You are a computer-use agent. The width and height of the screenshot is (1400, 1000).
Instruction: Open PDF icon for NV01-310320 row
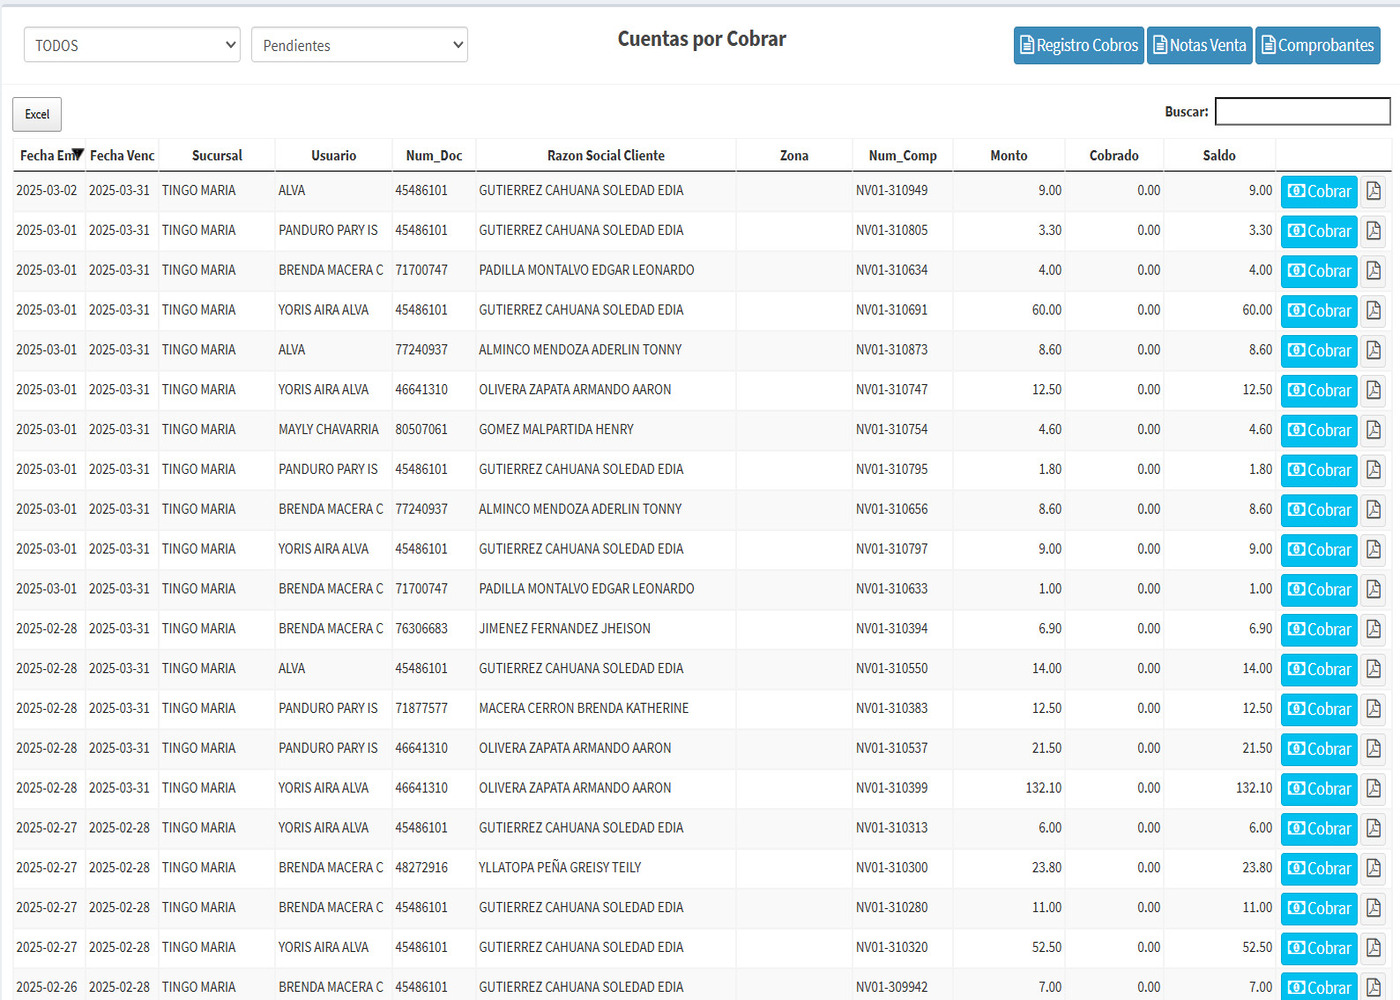click(x=1373, y=948)
